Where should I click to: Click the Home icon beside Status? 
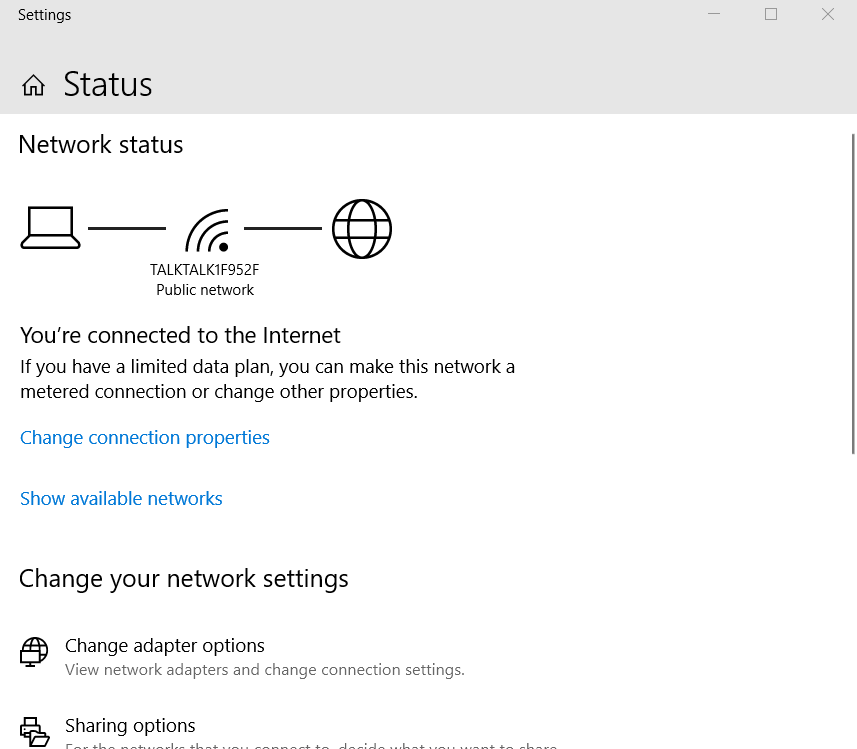(x=34, y=85)
